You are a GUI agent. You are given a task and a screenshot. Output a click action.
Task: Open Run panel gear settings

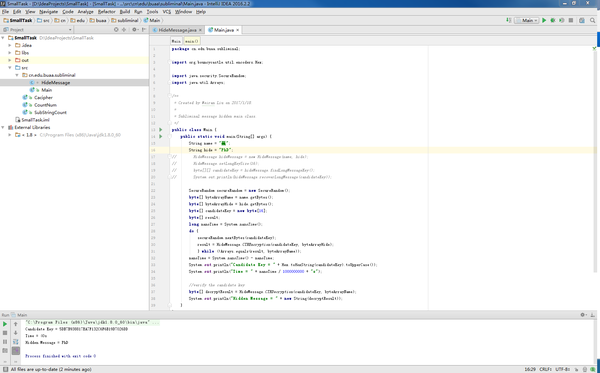click(x=583, y=315)
